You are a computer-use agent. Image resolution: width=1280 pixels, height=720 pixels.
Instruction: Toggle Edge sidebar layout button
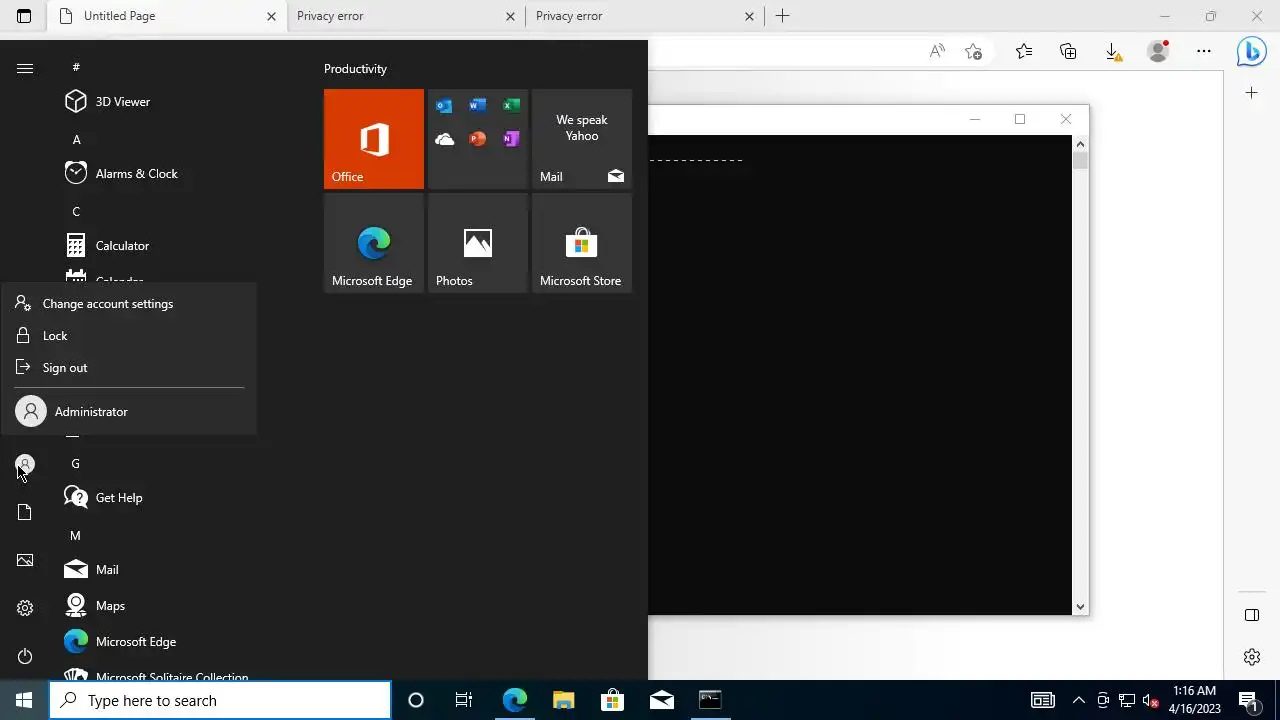(1252, 615)
